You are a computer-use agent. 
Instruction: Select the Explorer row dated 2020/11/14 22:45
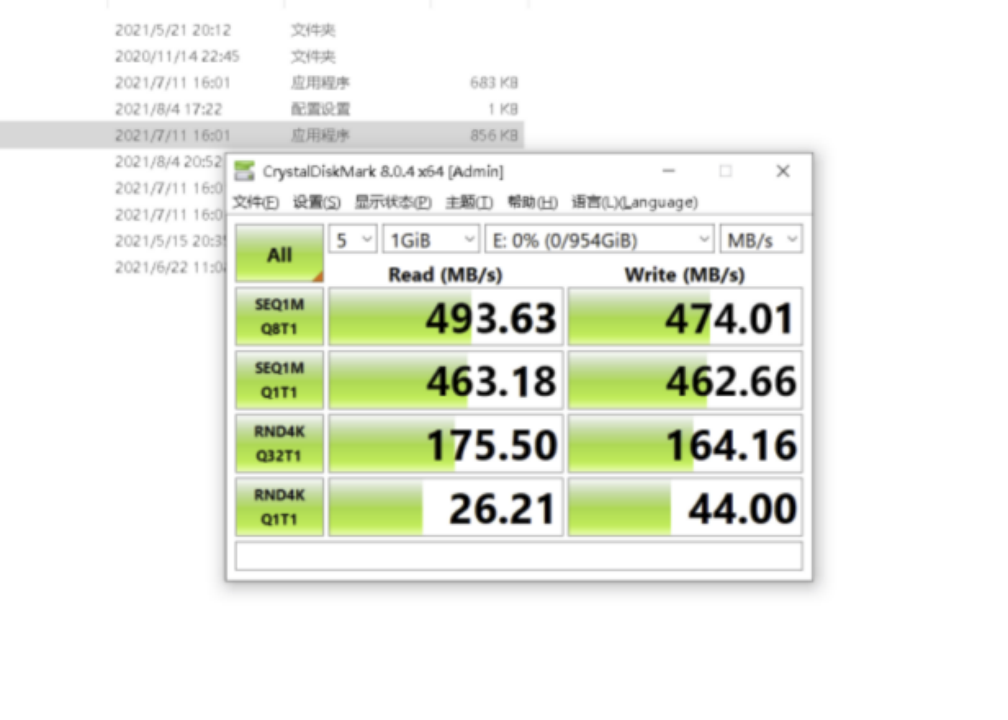pyautogui.click(x=262, y=57)
